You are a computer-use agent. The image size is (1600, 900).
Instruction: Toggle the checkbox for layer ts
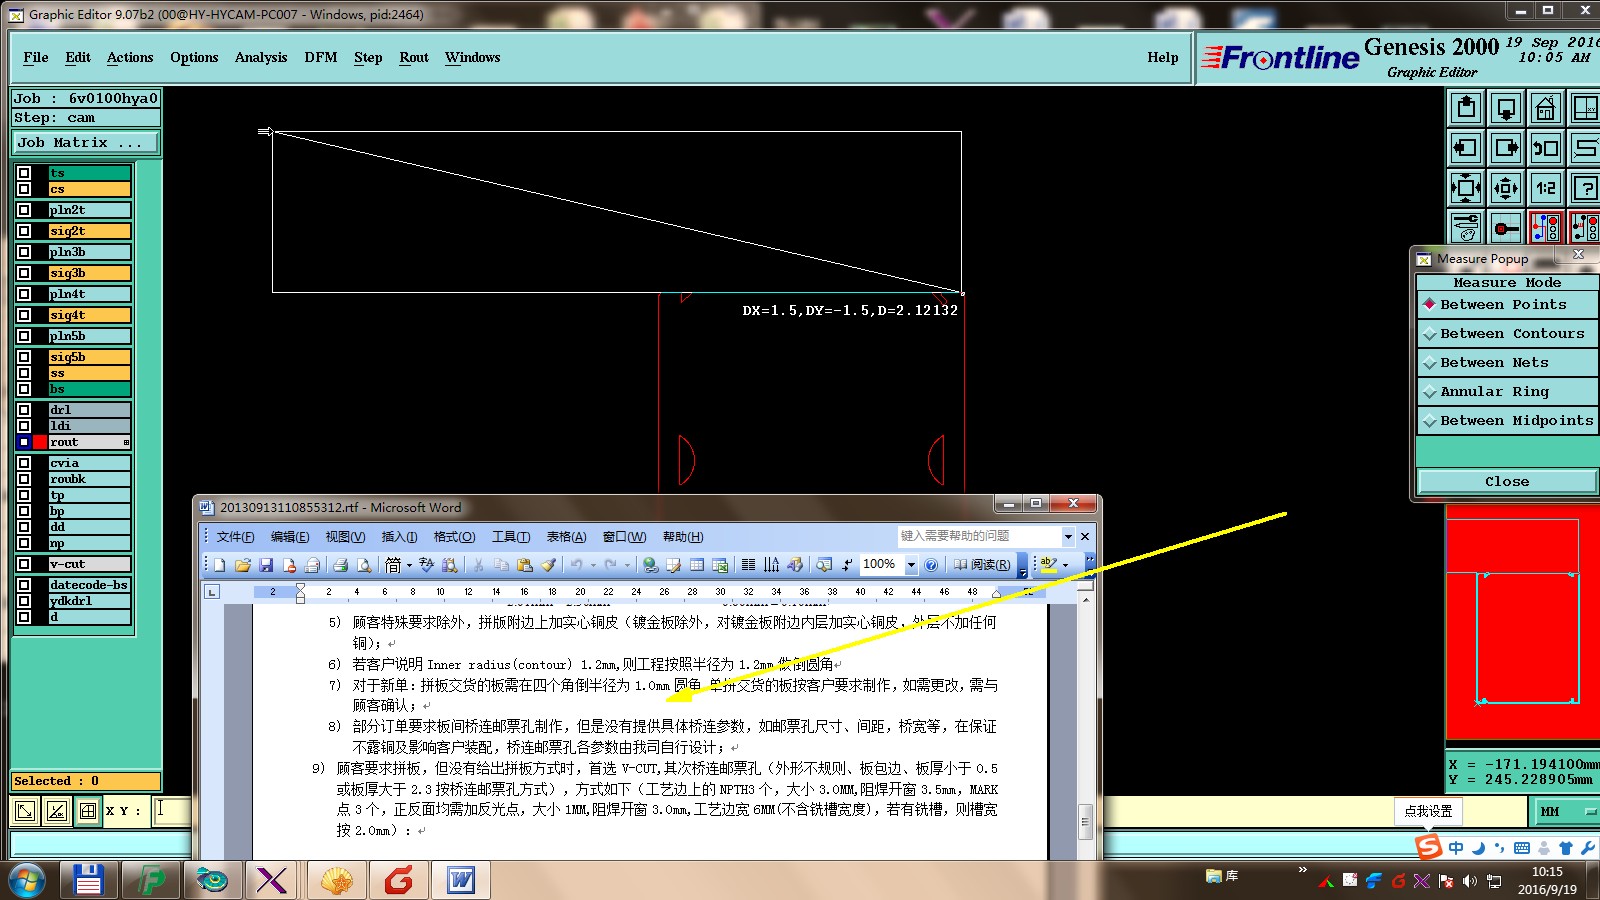click(x=24, y=173)
